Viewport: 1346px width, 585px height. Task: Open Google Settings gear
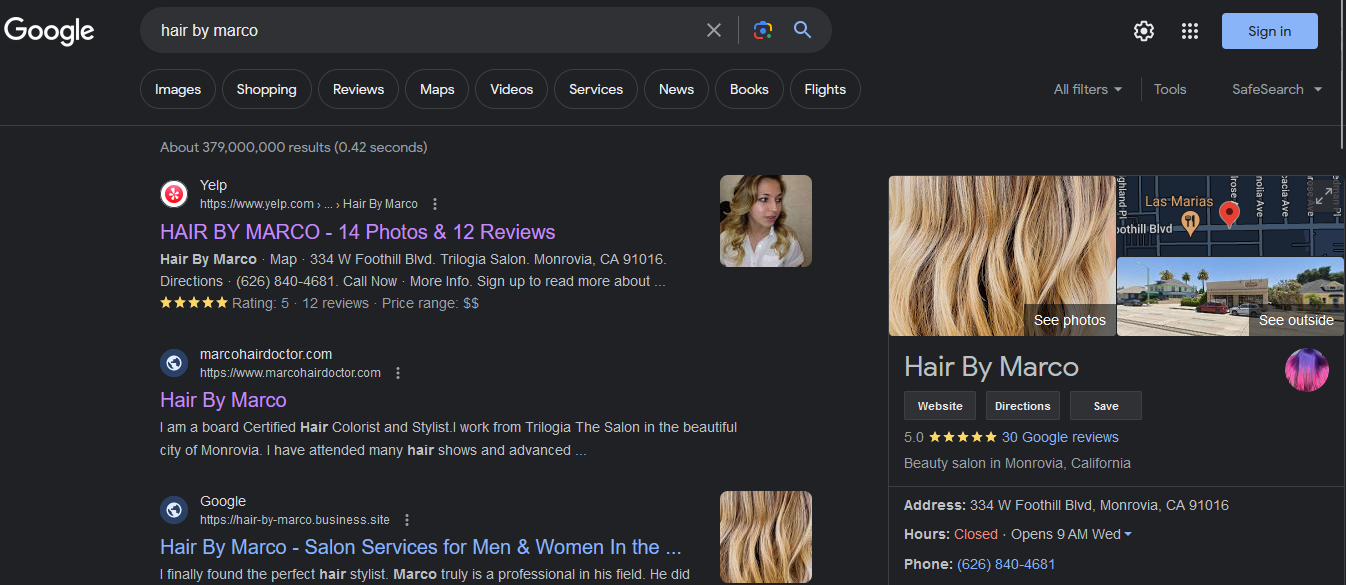coord(1143,31)
